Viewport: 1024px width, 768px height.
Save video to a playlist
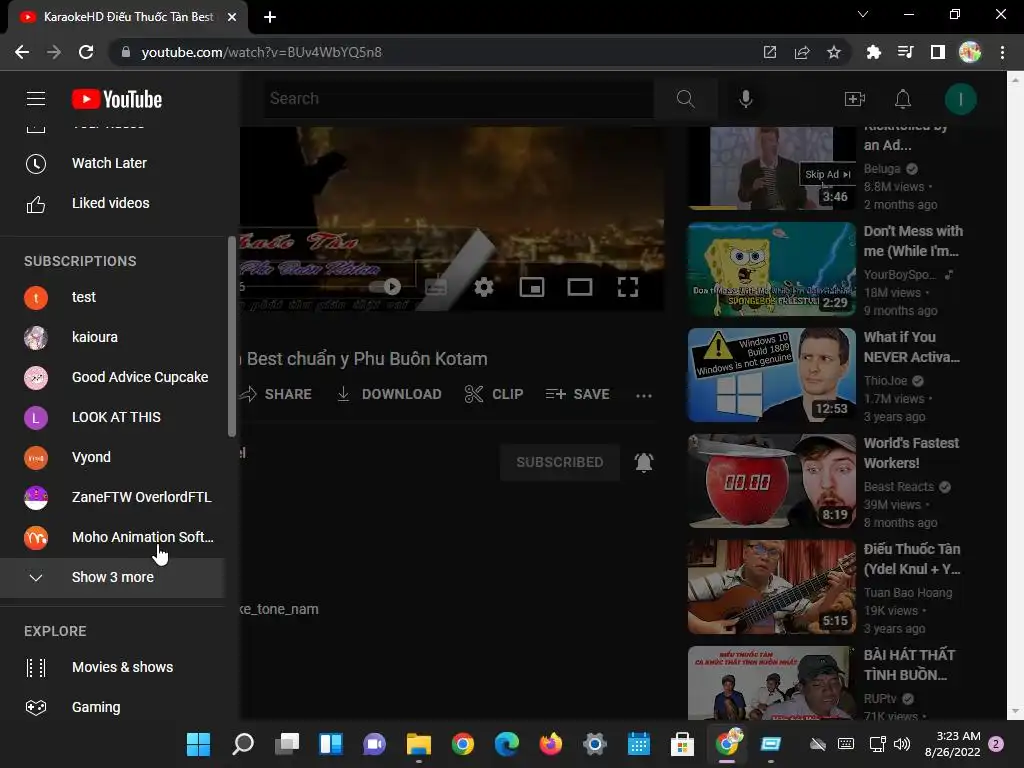pyautogui.click(x=577, y=394)
